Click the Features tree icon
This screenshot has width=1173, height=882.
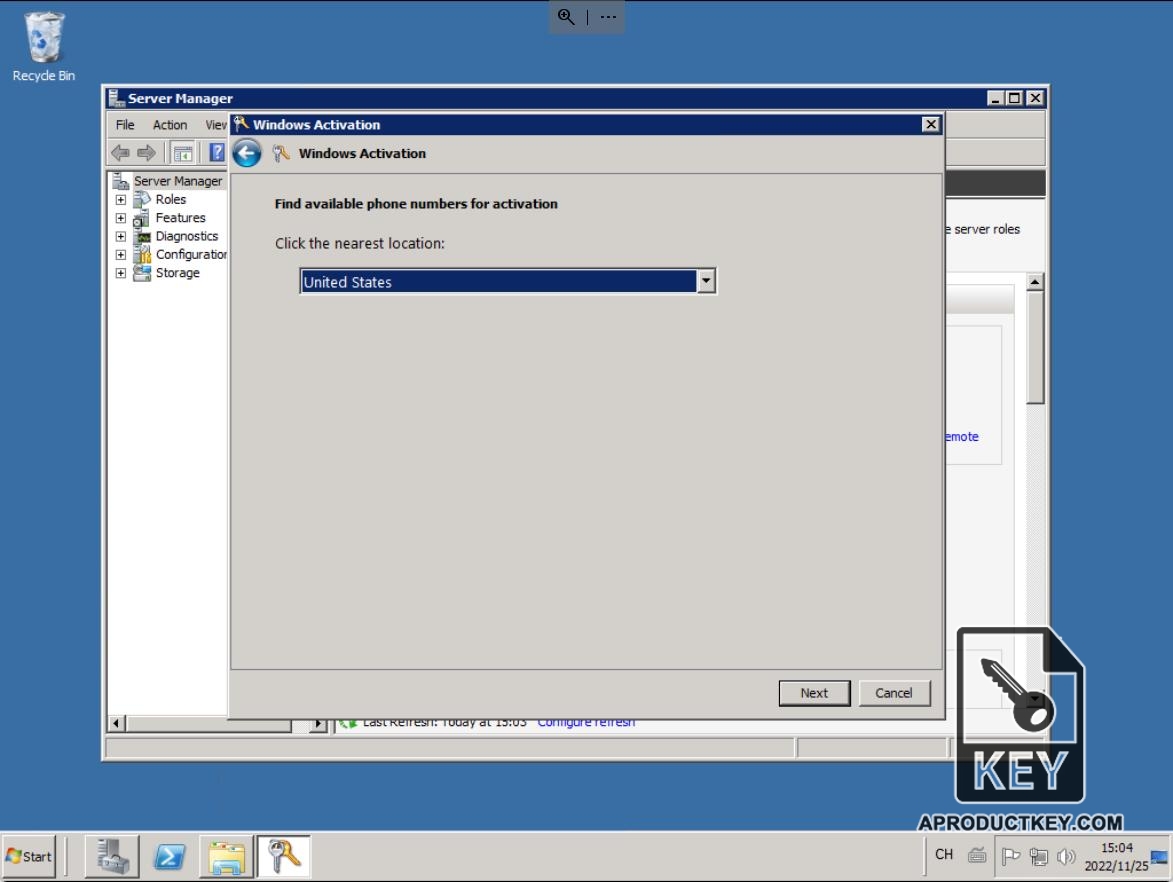(x=141, y=218)
